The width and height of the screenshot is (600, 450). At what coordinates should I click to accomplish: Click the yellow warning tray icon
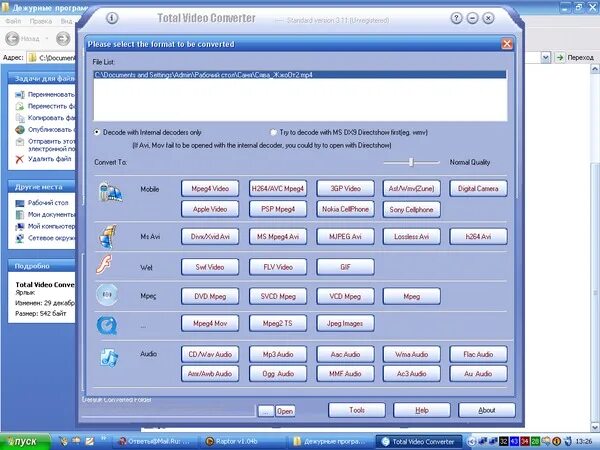point(557,441)
